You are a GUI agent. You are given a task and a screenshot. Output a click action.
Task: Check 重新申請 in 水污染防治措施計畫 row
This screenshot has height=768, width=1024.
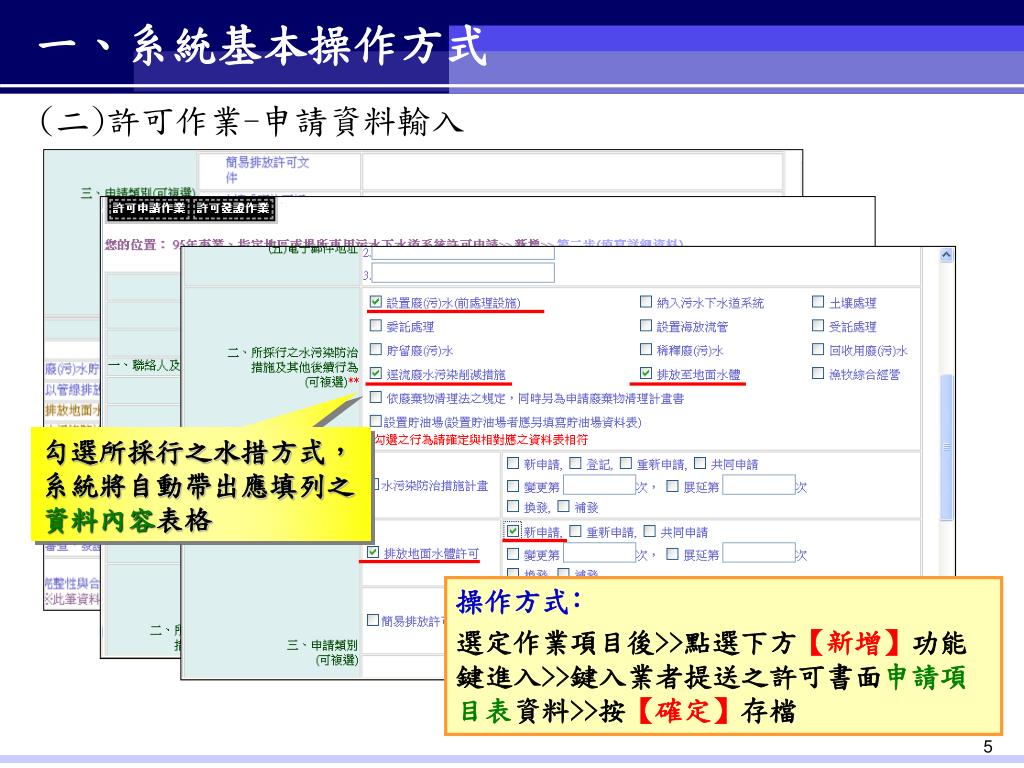[626, 463]
